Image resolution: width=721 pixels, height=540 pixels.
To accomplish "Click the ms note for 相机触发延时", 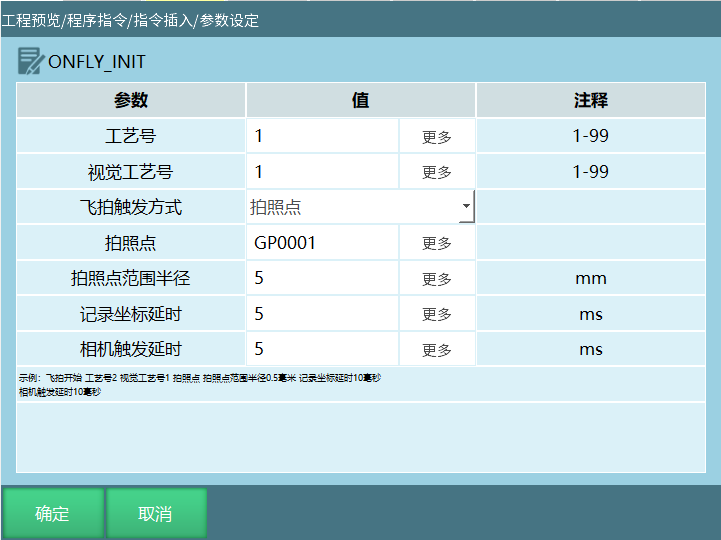I will pos(591,350).
